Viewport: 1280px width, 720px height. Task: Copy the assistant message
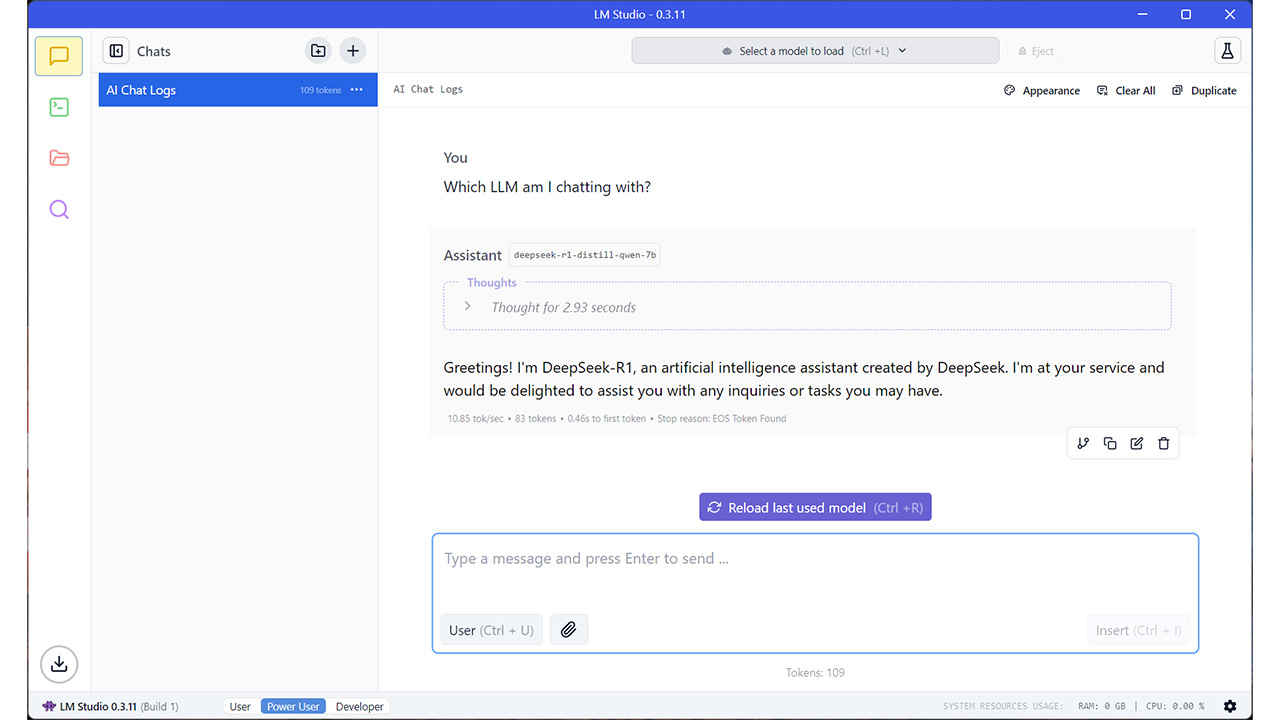tap(1110, 443)
